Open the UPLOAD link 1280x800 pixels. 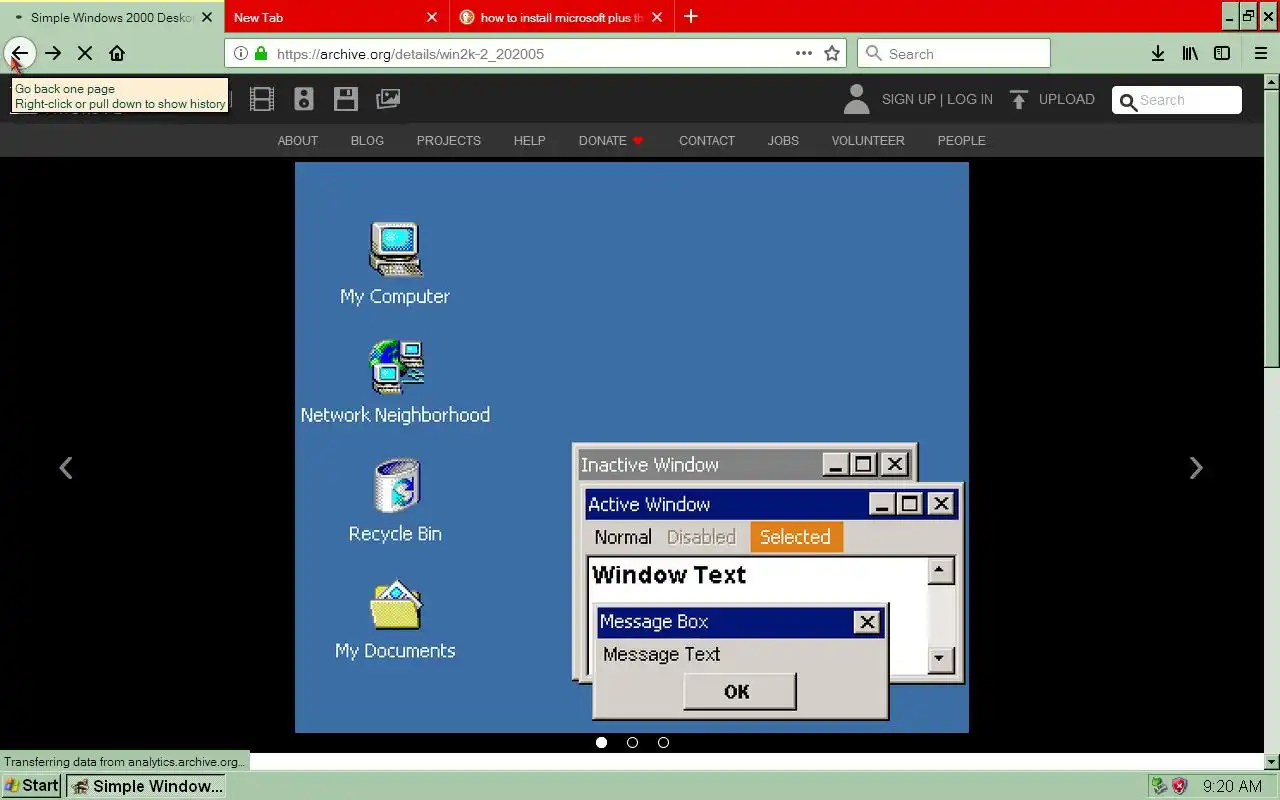pos(1067,99)
